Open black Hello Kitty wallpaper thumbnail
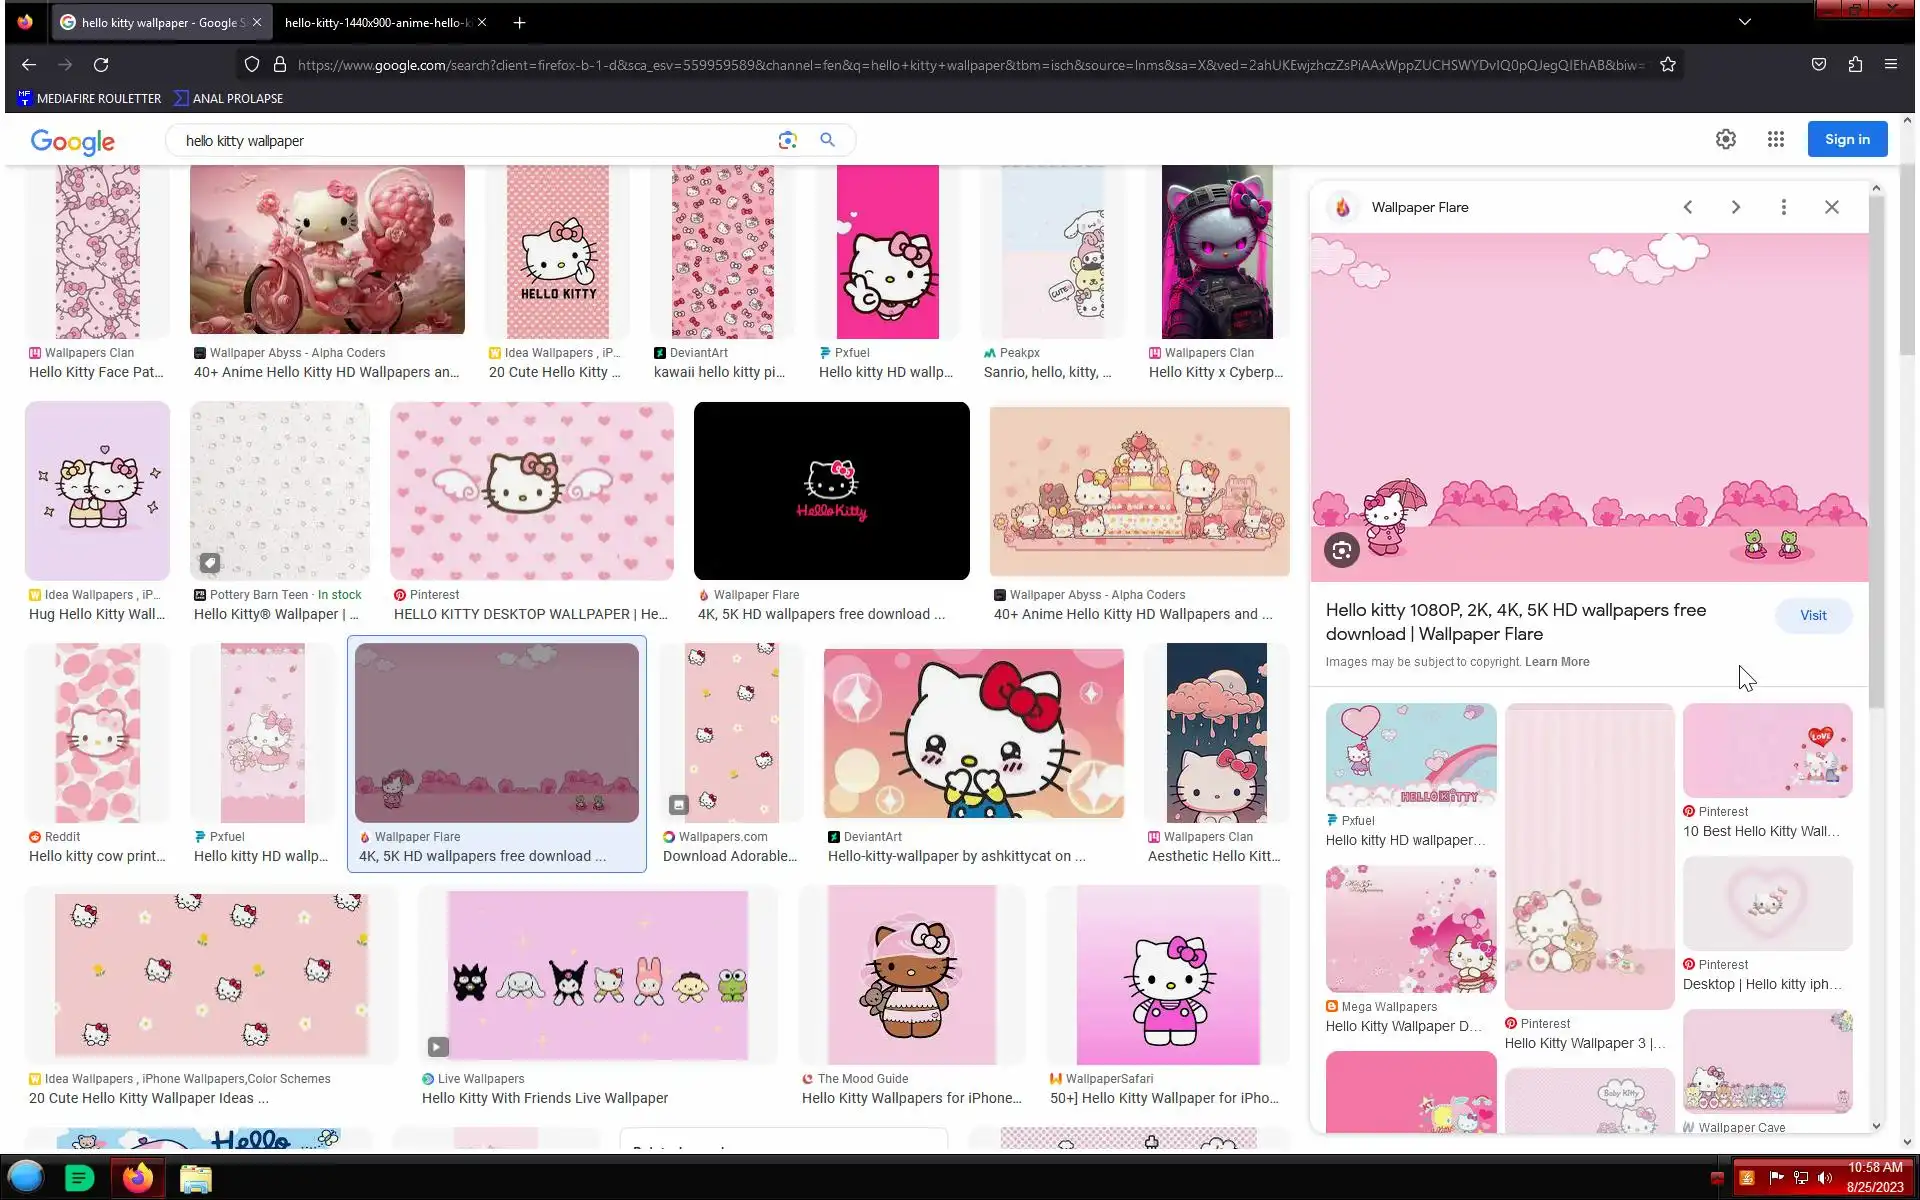The height and width of the screenshot is (1200, 1920). pos(831,491)
